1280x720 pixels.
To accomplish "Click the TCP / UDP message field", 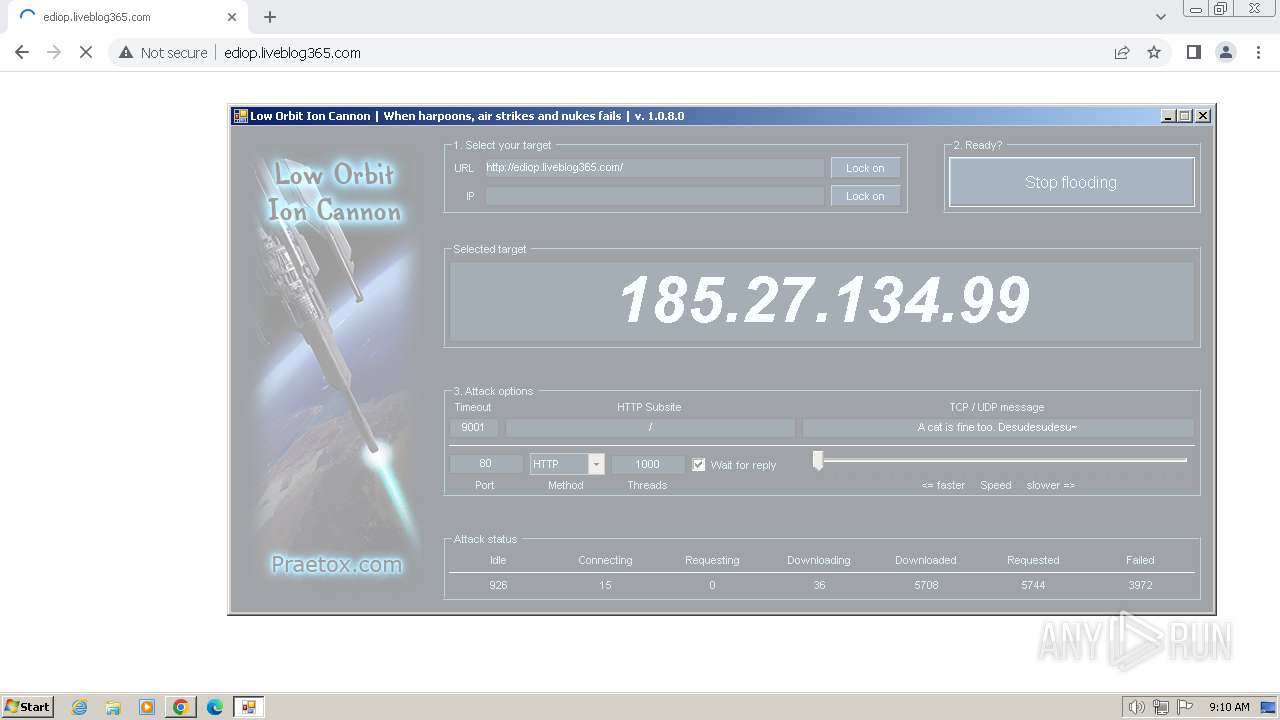I will [x=997, y=428].
